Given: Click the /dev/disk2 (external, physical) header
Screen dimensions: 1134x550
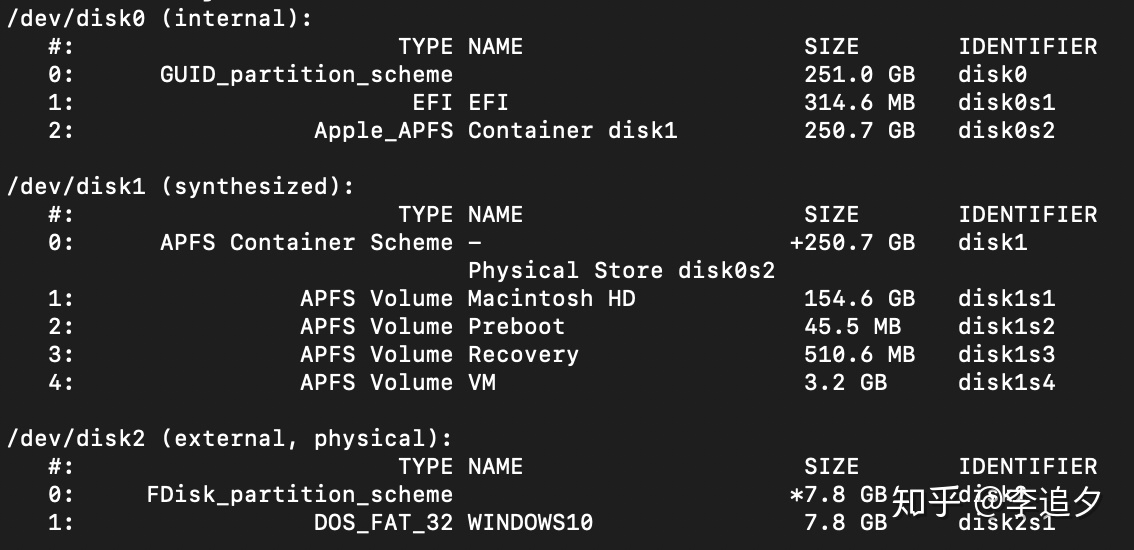Looking at the screenshot, I should tap(229, 439).
